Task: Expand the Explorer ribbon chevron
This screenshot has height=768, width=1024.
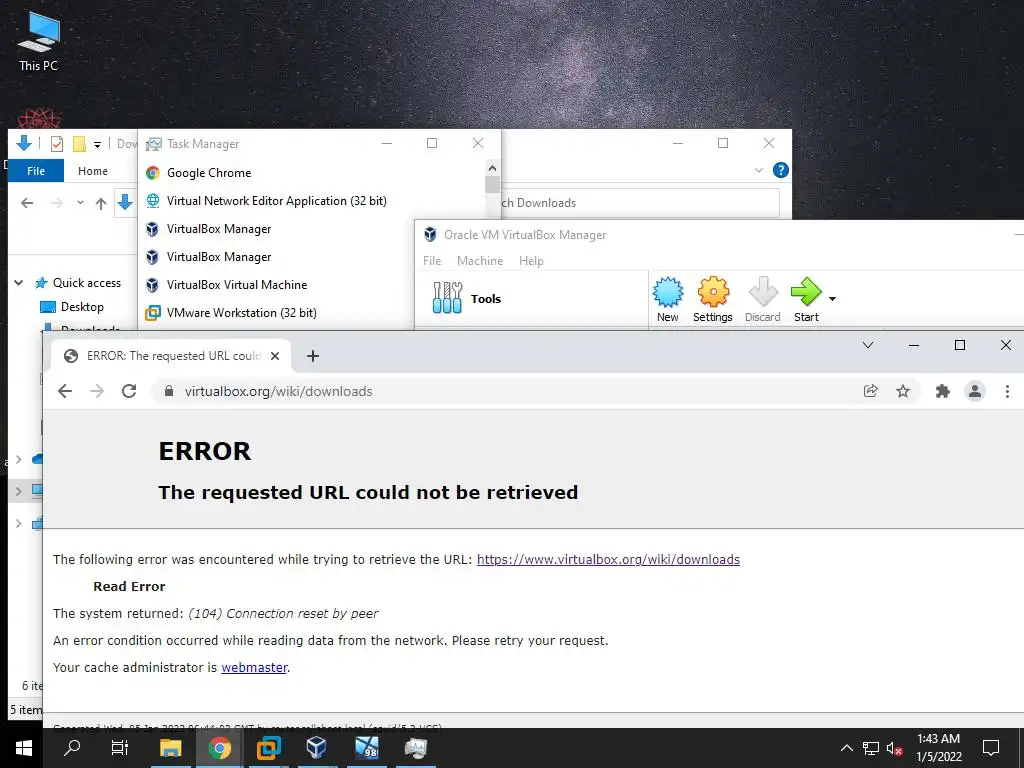Action: [759, 170]
